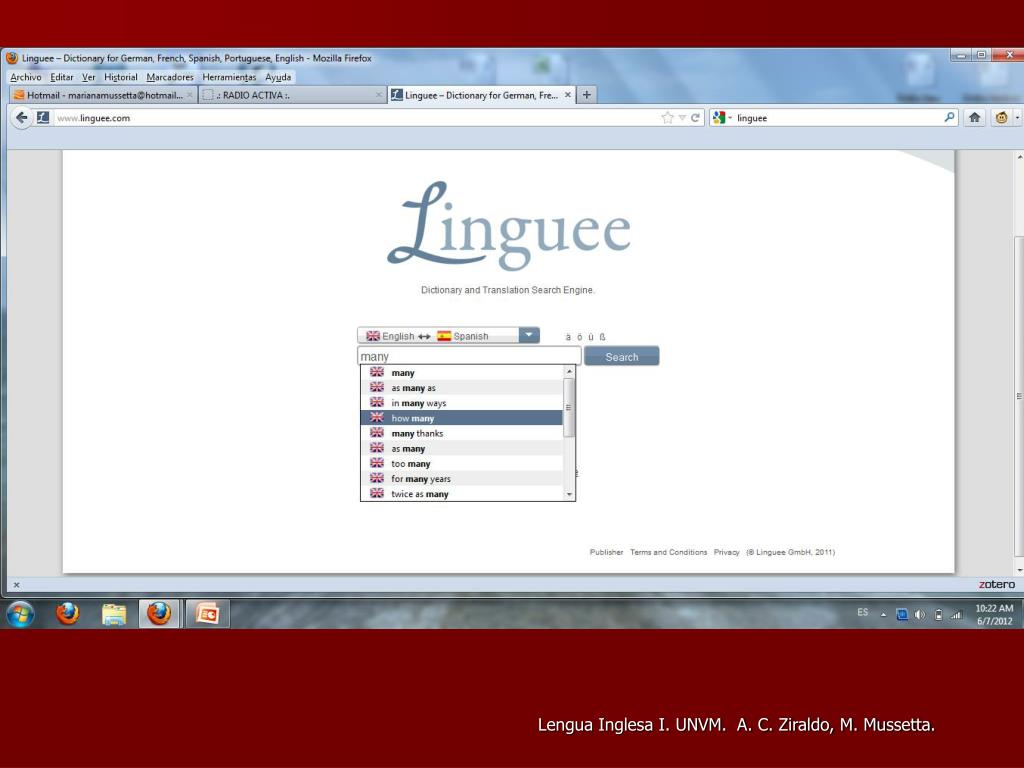The width and height of the screenshot is (1024, 768).
Task: Open the URL history dropdown arrow
Action: (x=682, y=118)
